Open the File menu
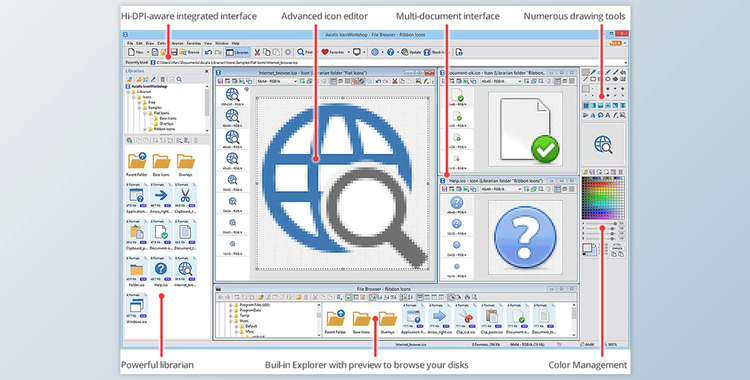The image size is (750, 380). coord(130,43)
